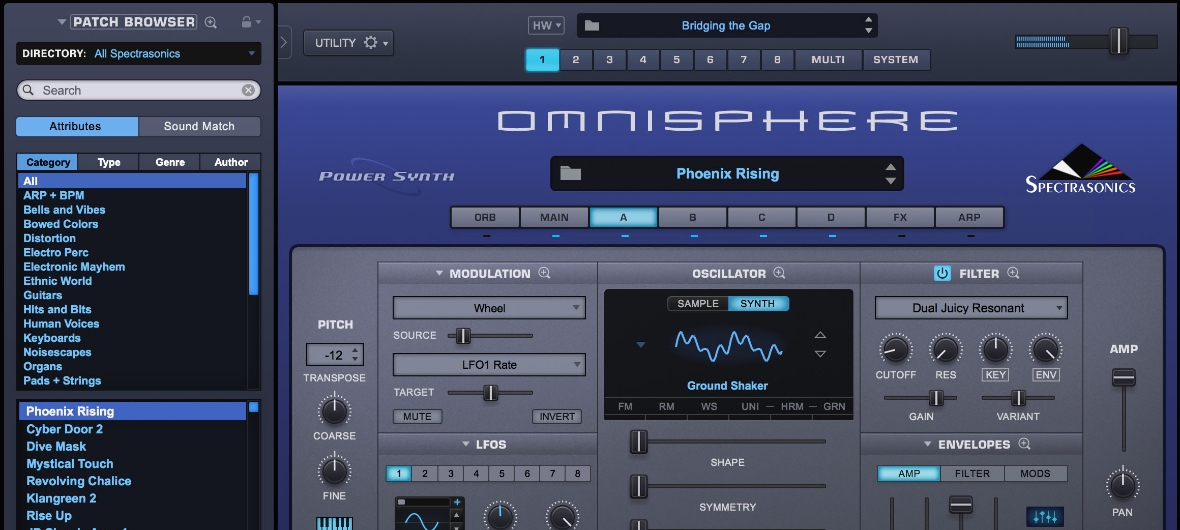This screenshot has width=1180, height=530.
Task: Click the filter Env knob
Action: coord(1045,349)
